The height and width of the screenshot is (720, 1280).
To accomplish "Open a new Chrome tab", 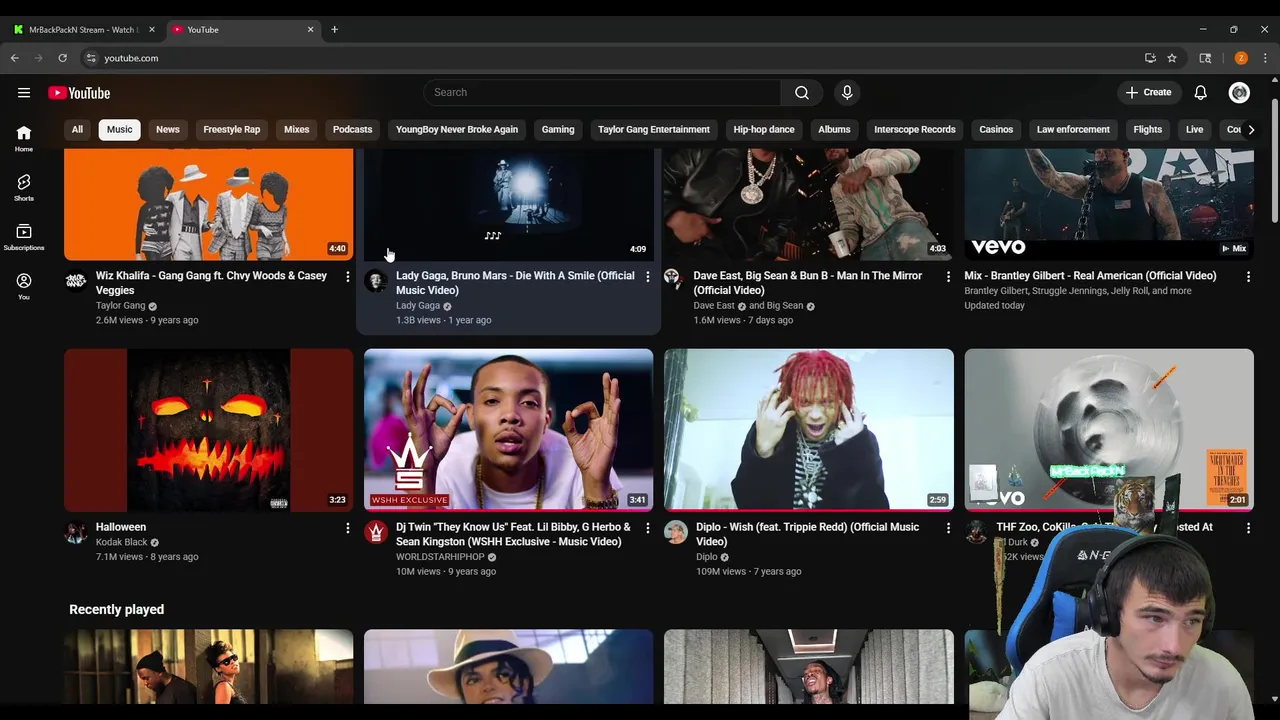I will point(334,29).
